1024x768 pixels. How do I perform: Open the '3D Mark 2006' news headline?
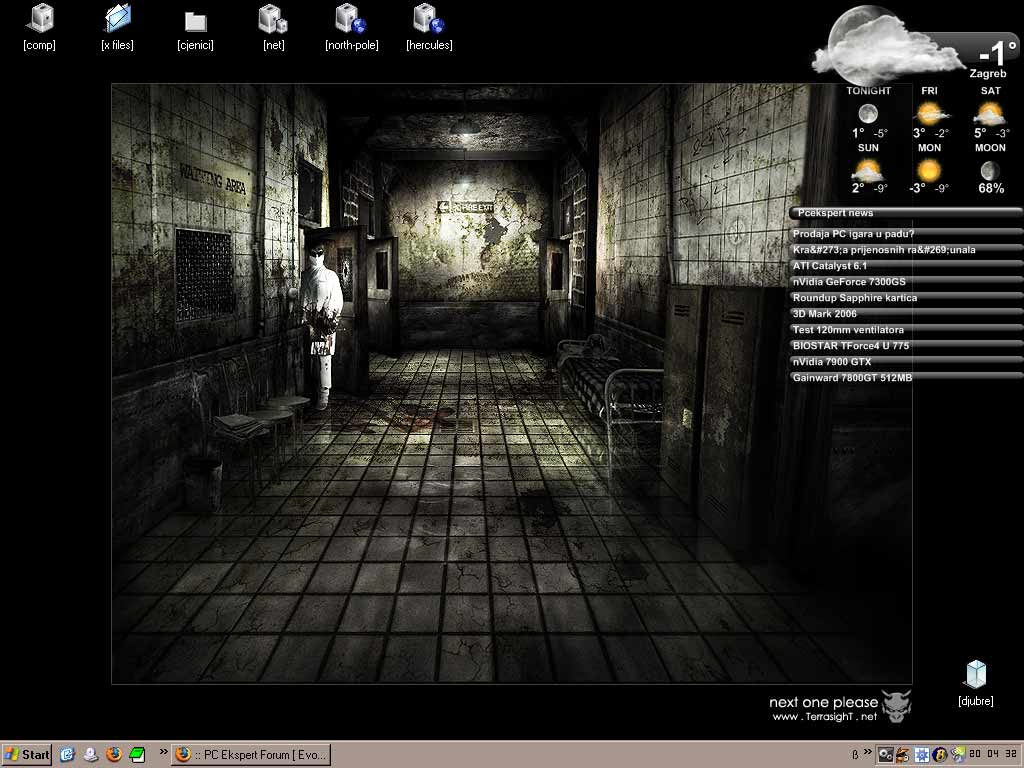point(824,314)
